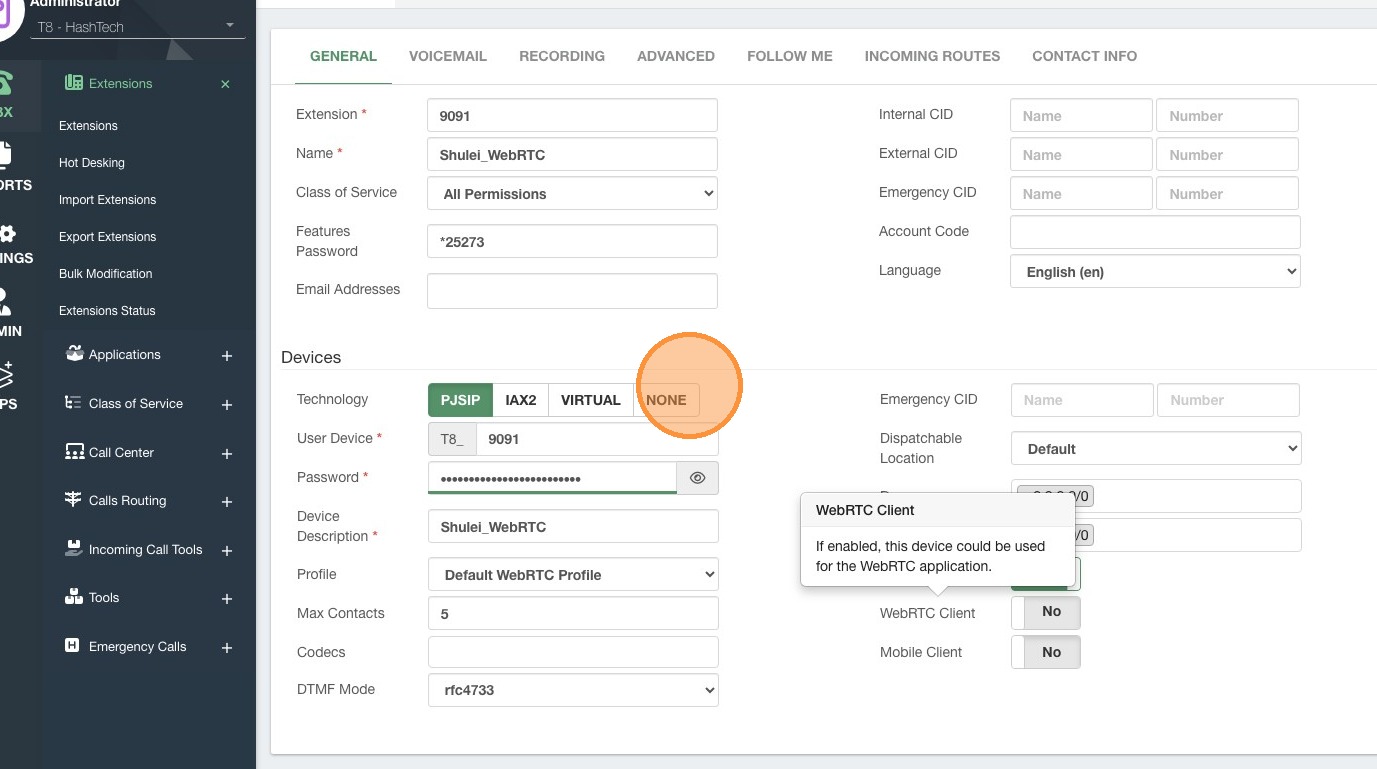Open the Extensions list link in sidebar

point(88,126)
